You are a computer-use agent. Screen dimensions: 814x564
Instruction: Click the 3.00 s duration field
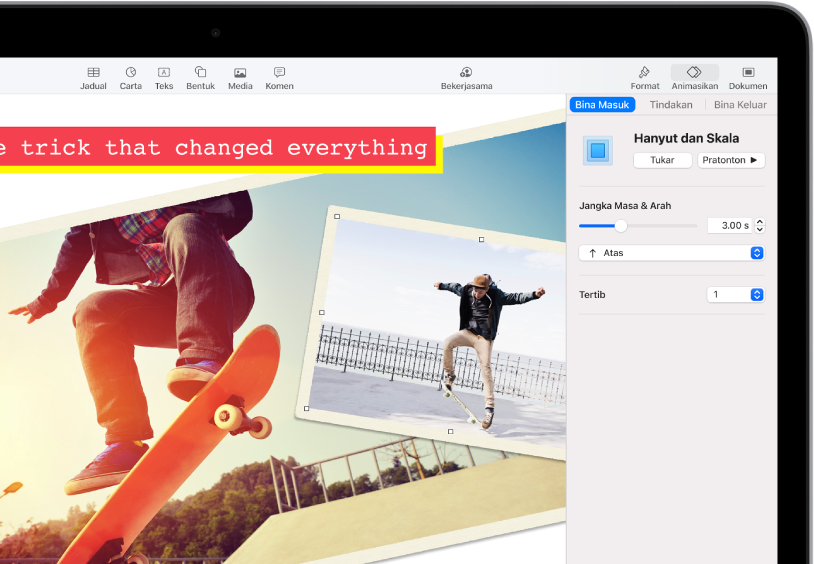pos(729,226)
